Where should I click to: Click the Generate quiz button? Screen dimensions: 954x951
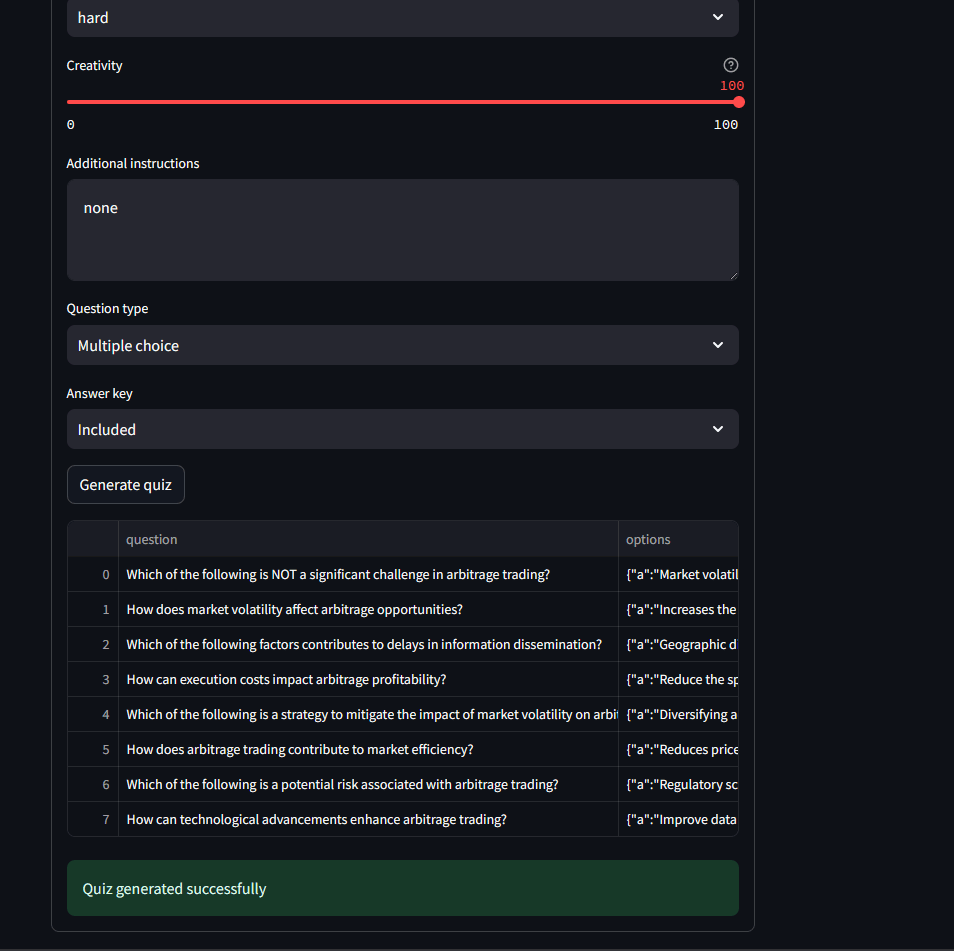pyautogui.click(x=126, y=484)
